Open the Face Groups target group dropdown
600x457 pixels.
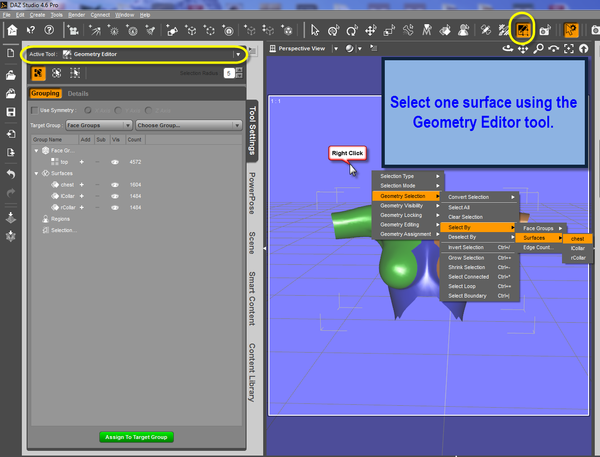(x=99, y=126)
